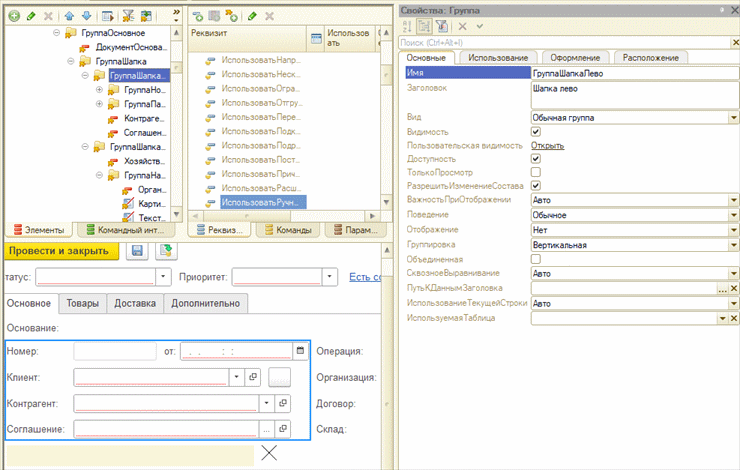Expand ГруппаНо... tree node
Image resolution: width=740 pixels, height=470 pixels.
[99, 89]
